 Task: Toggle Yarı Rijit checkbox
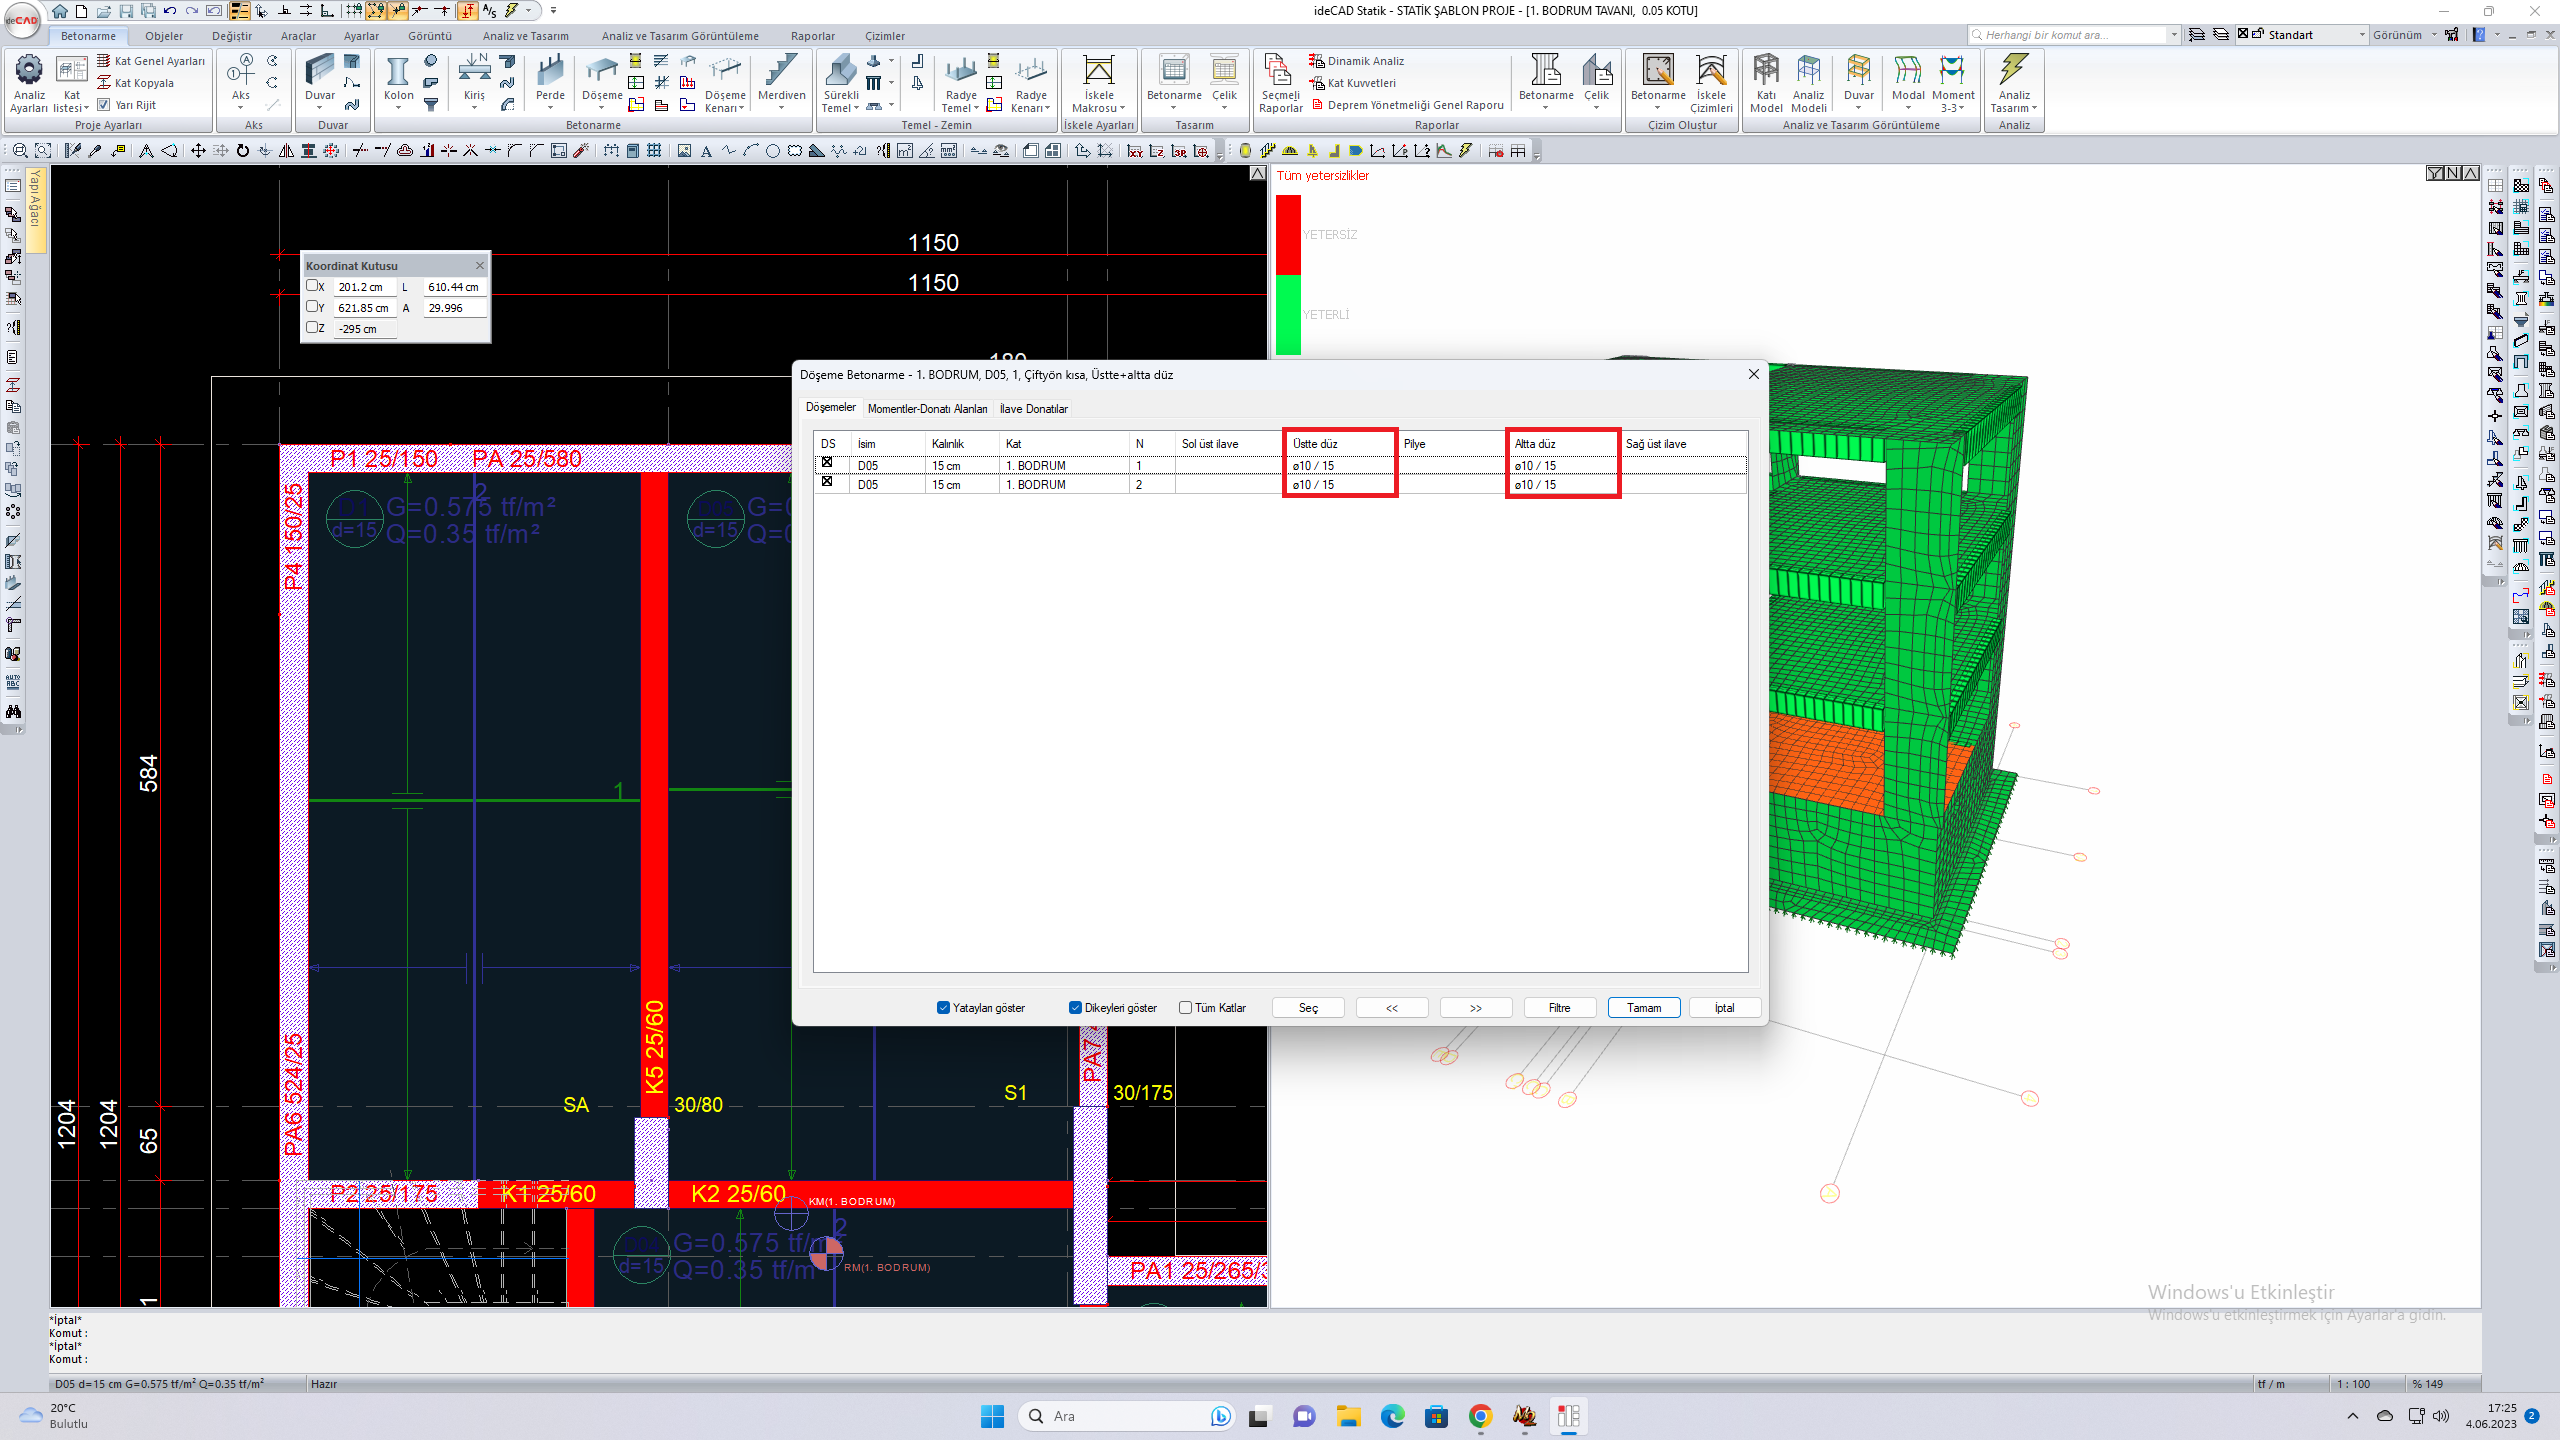point(103,104)
